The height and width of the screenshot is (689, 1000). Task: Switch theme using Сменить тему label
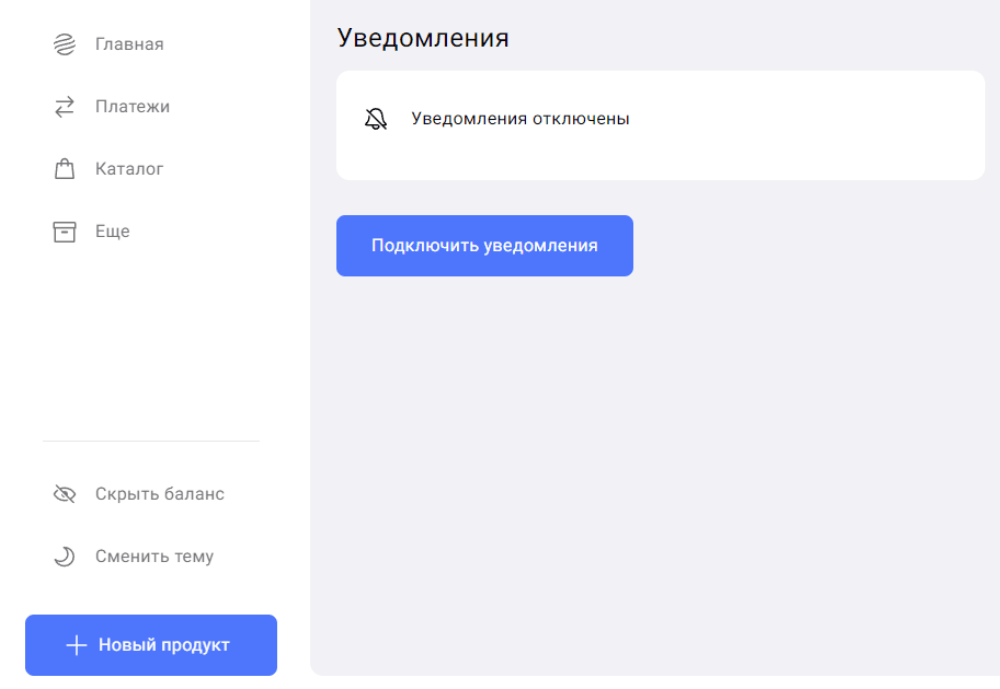tap(154, 557)
